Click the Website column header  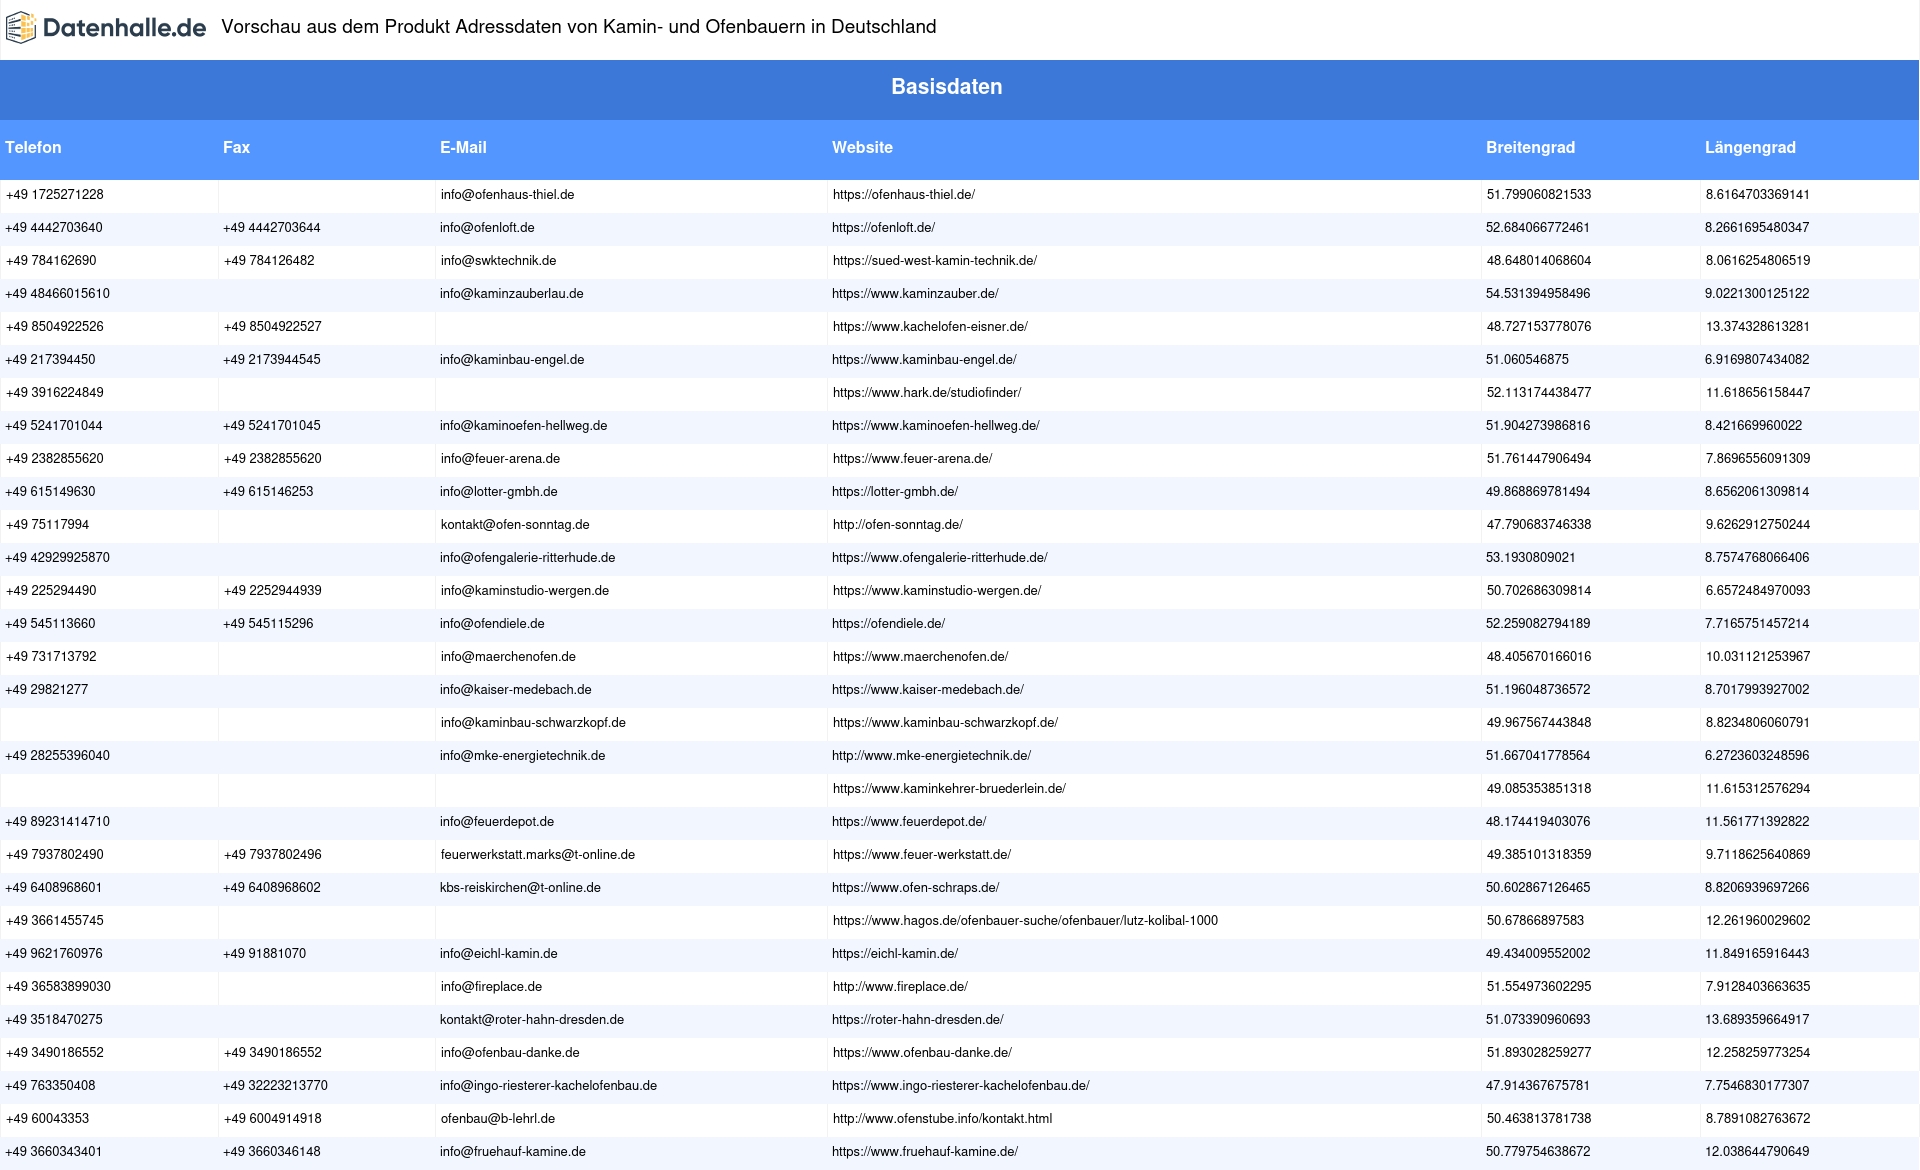[862, 147]
